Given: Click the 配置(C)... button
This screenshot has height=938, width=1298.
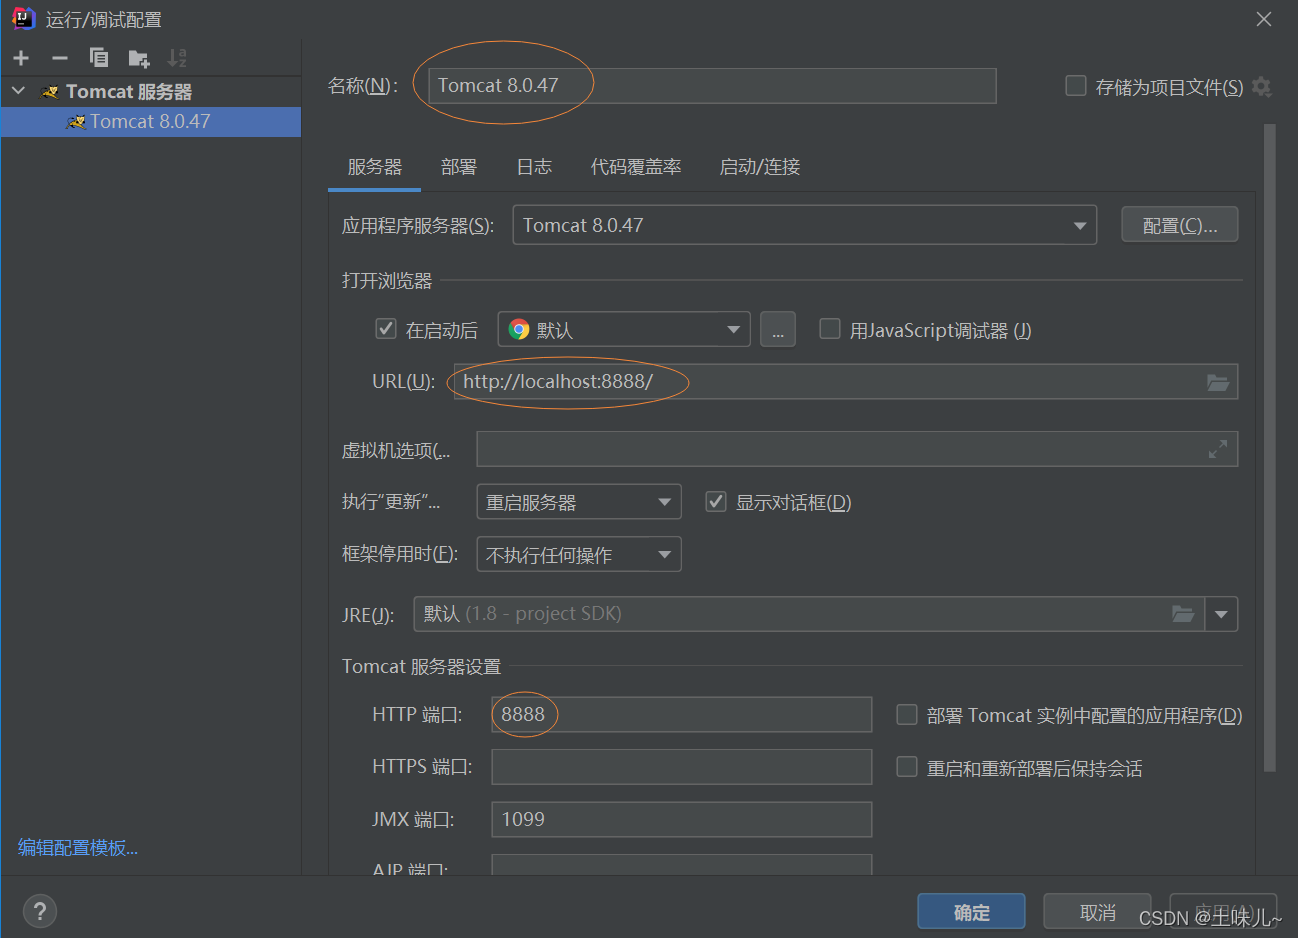Looking at the screenshot, I should [1180, 225].
